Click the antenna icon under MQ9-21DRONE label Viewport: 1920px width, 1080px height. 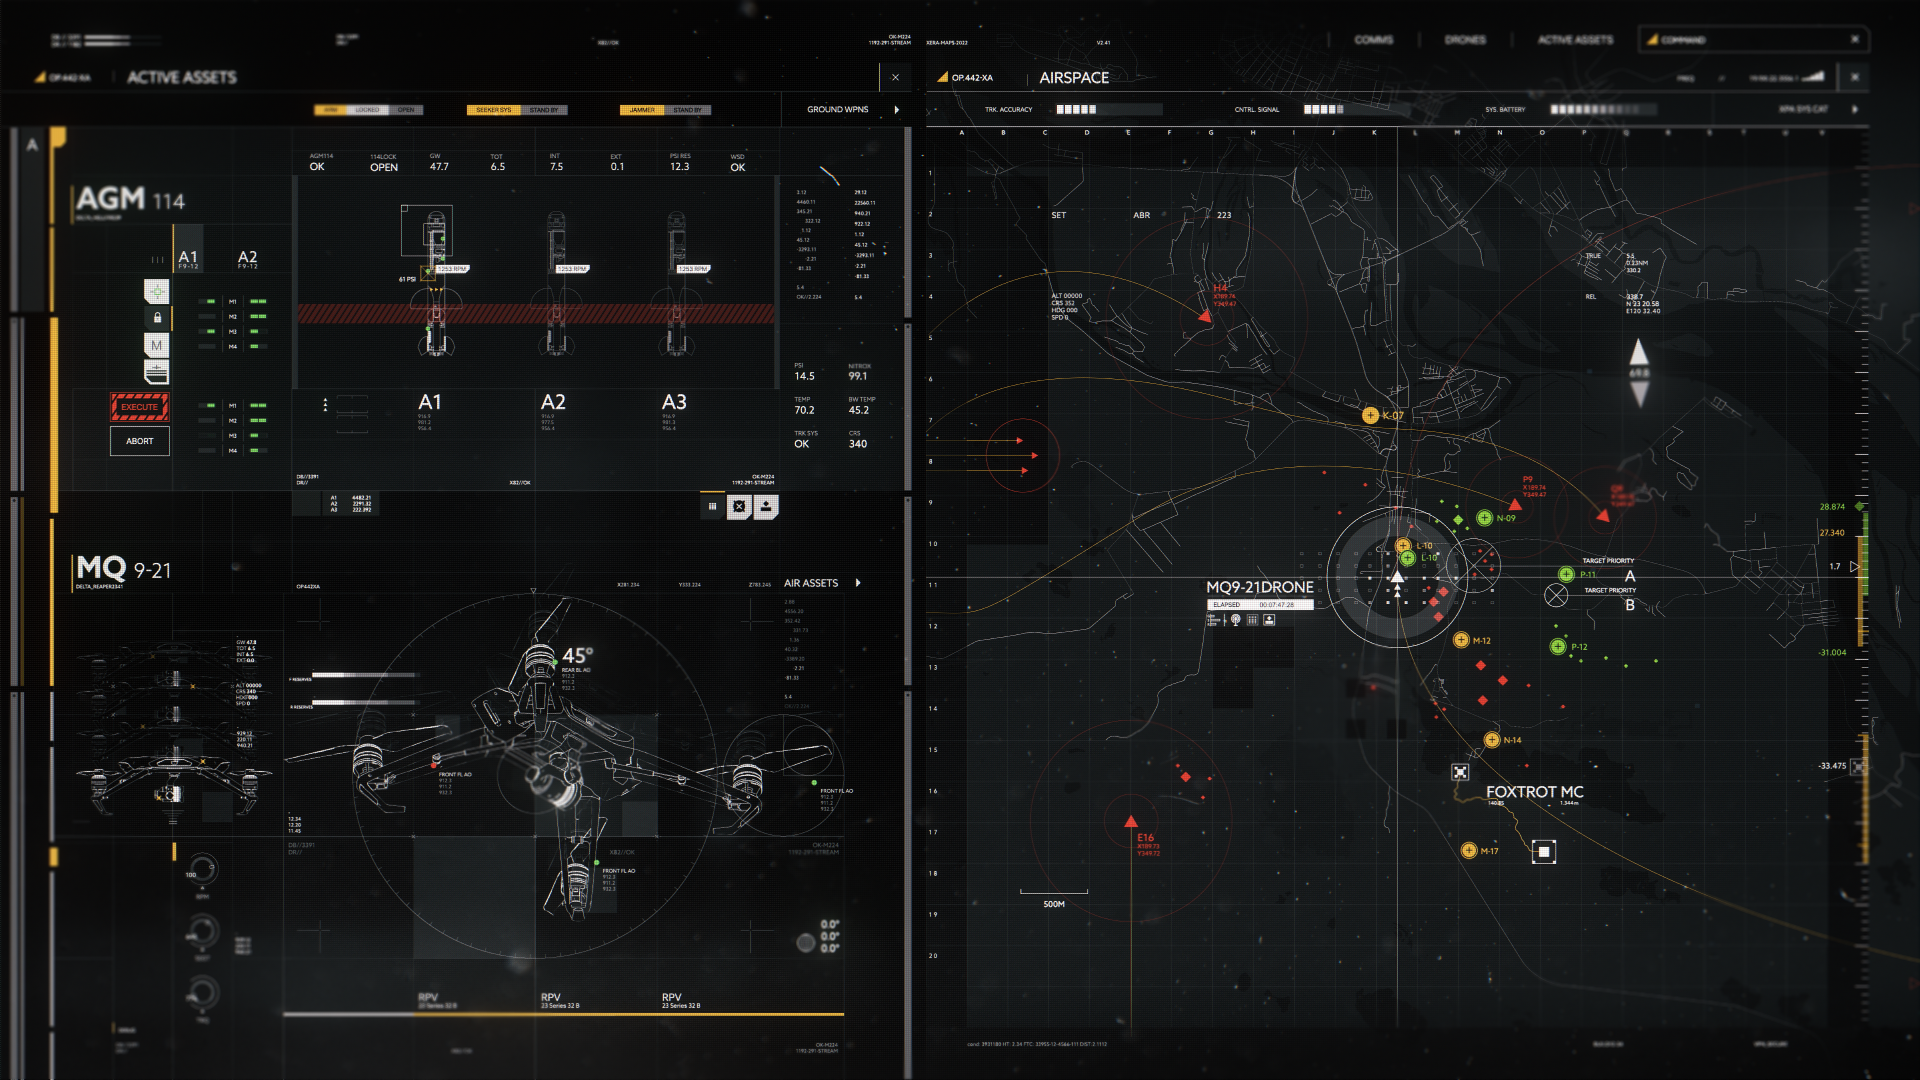pos(1236,620)
